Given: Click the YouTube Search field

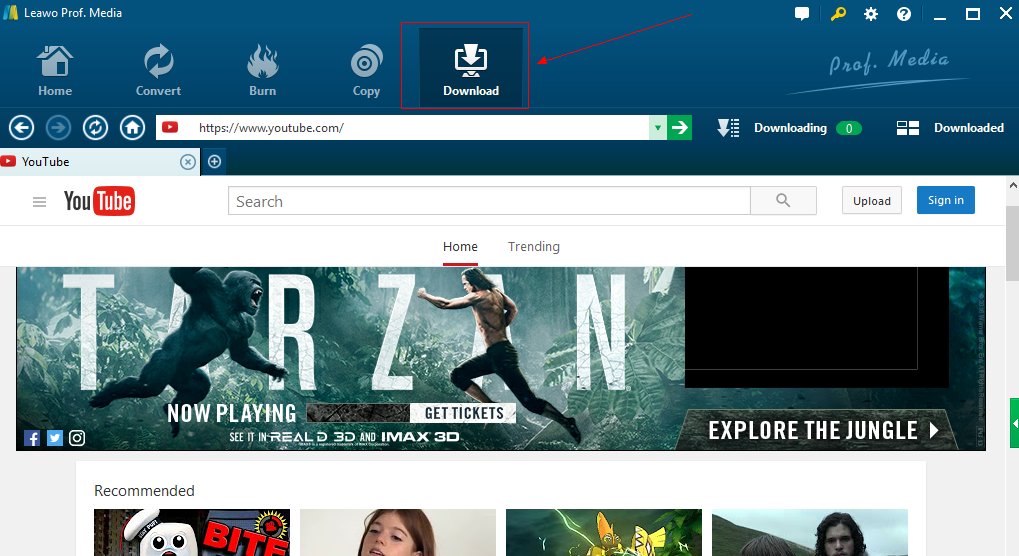Looking at the screenshot, I should pyautogui.click(x=489, y=201).
